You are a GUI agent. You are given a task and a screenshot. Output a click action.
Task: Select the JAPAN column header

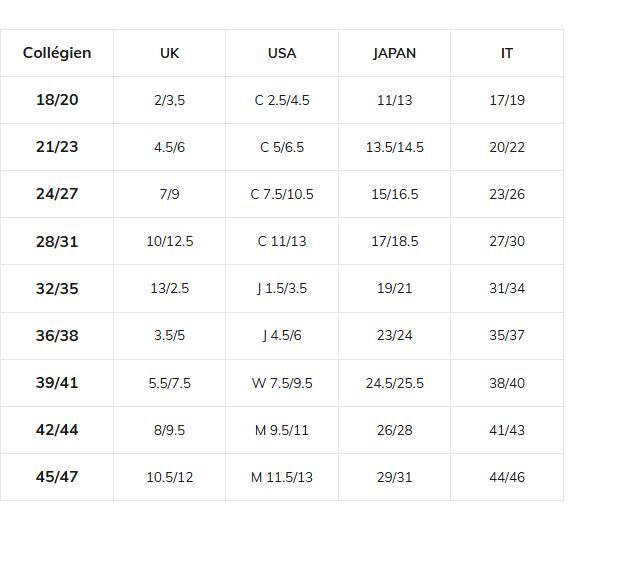(394, 53)
